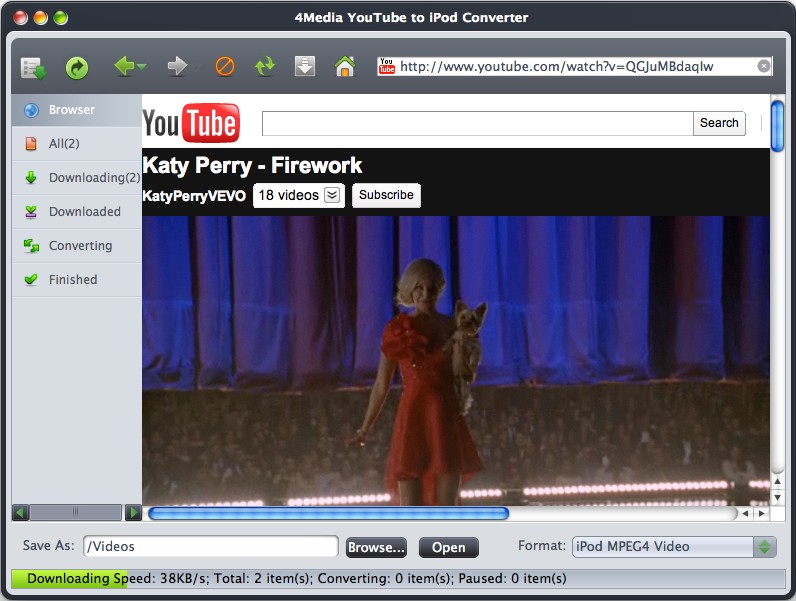
Task: Click the Browse... button
Action: coord(376,547)
